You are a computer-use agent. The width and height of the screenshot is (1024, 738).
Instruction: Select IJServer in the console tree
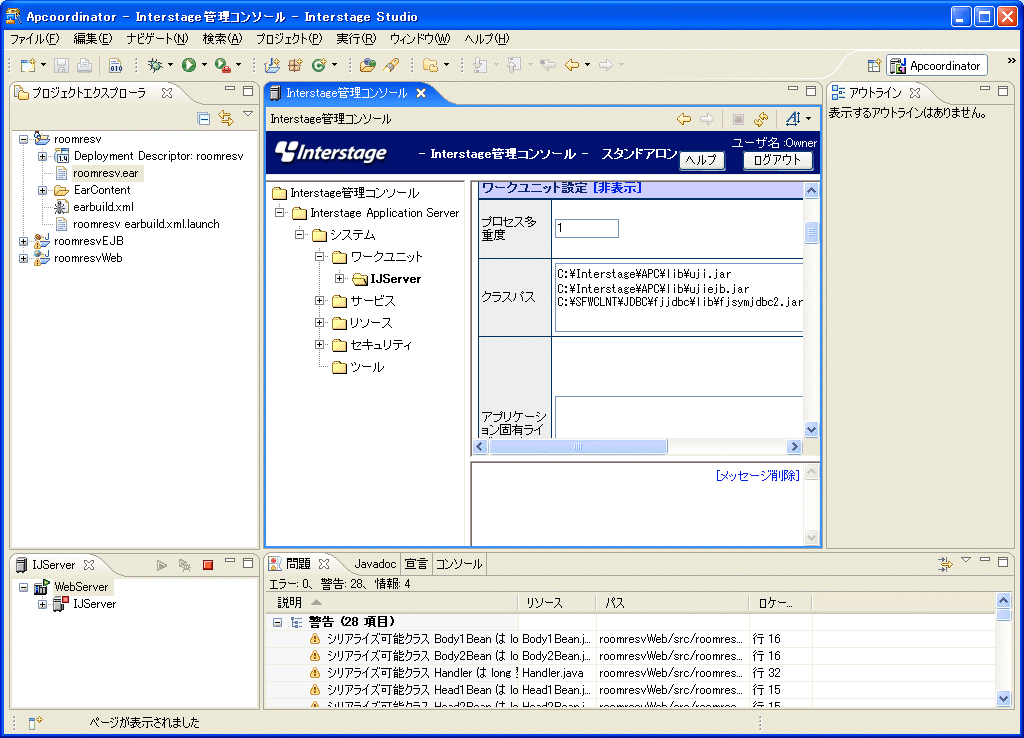[396, 279]
